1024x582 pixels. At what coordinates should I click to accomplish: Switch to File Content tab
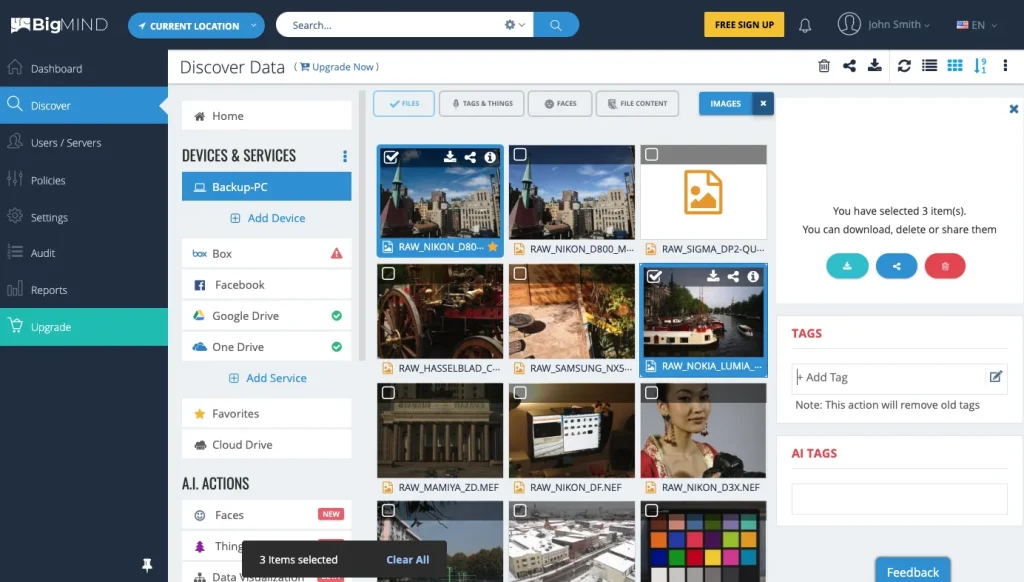click(637, 103)
